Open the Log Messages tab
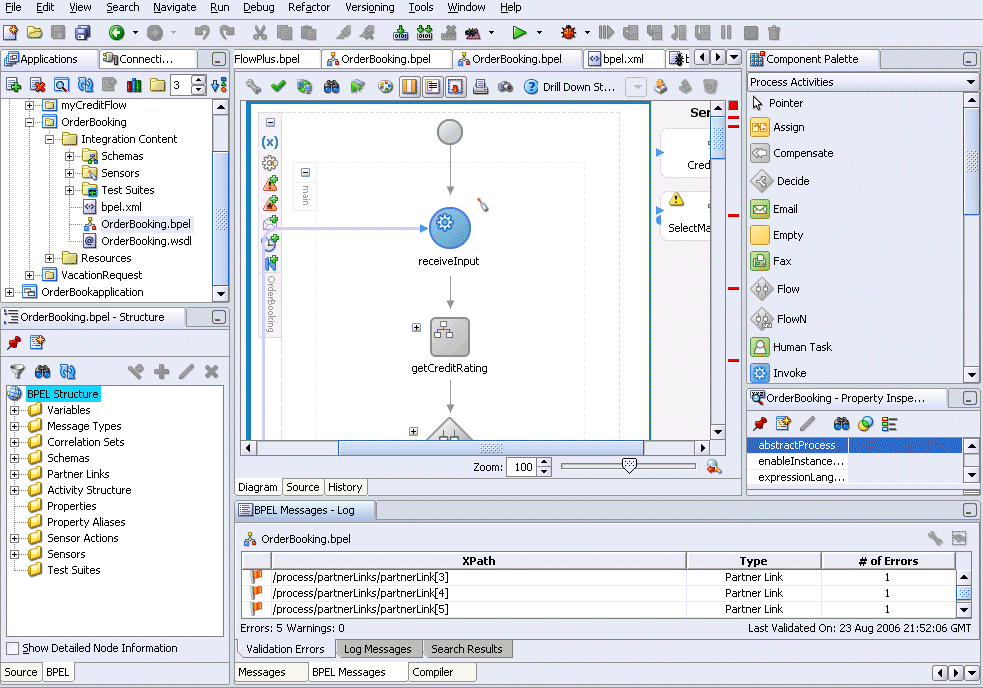The height and width of the screenshot is (688, 983). click(377, 649)
